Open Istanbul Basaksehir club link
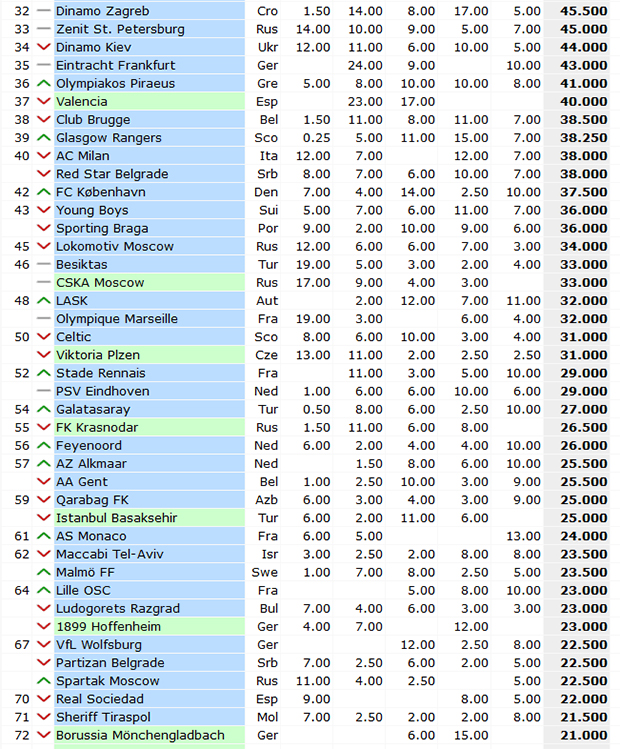This screenshot has width=620, height=749. coord(117,518)
